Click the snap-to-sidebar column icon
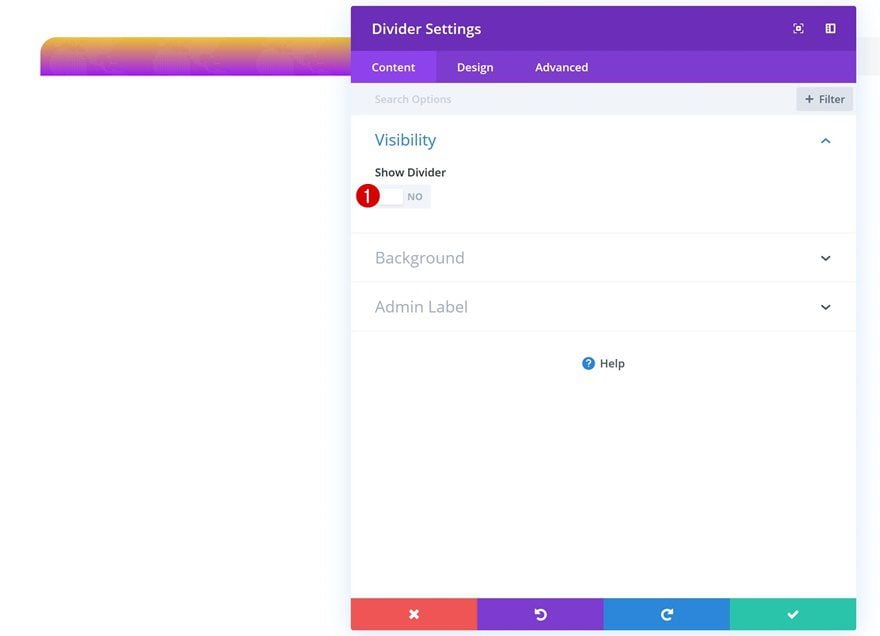This screenshot has height=636, width=880. coord(830,29)
